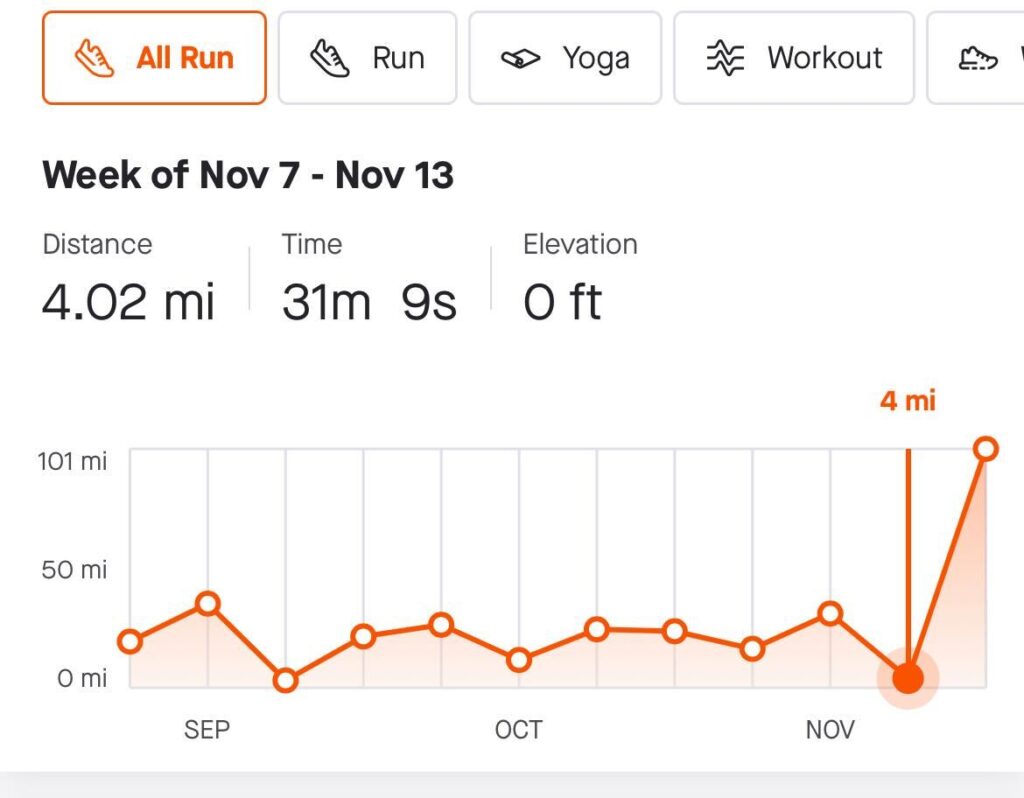Click the orange "4 mi" tooltip label
The width and height of the screenshot is (1024, 798).
coord(907,401)
